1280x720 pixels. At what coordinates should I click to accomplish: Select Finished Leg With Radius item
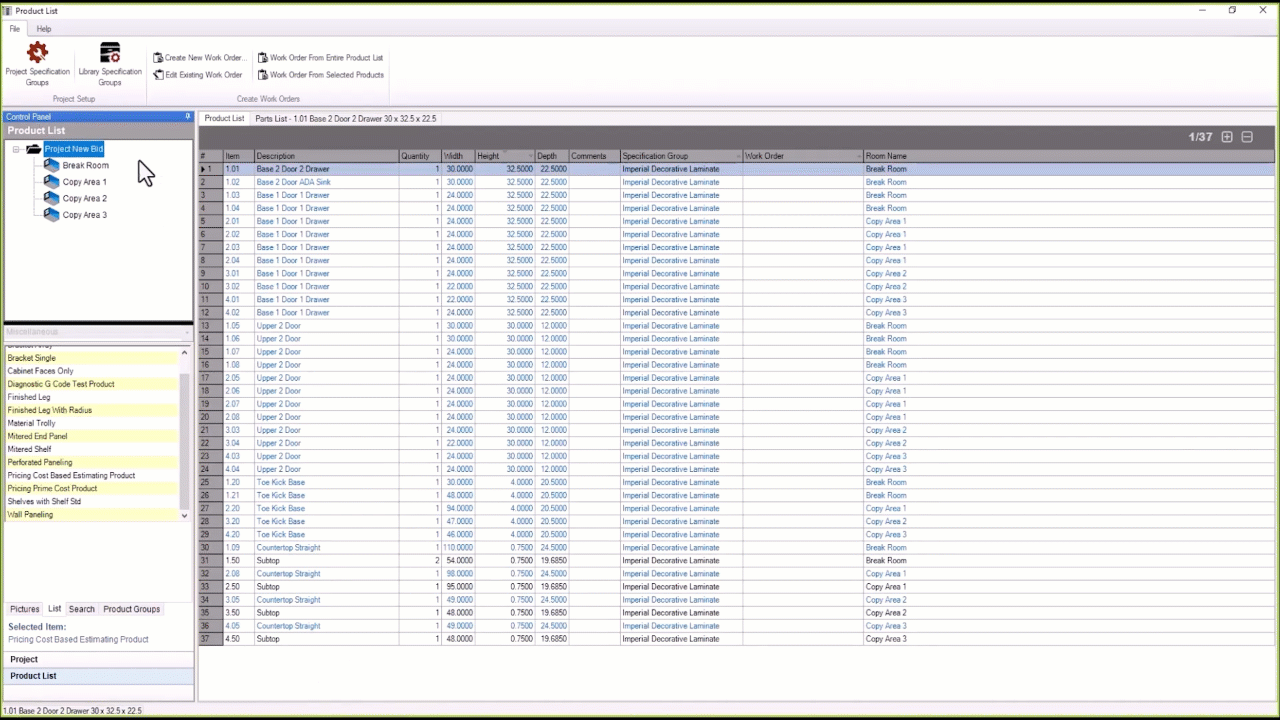[92, 410]
